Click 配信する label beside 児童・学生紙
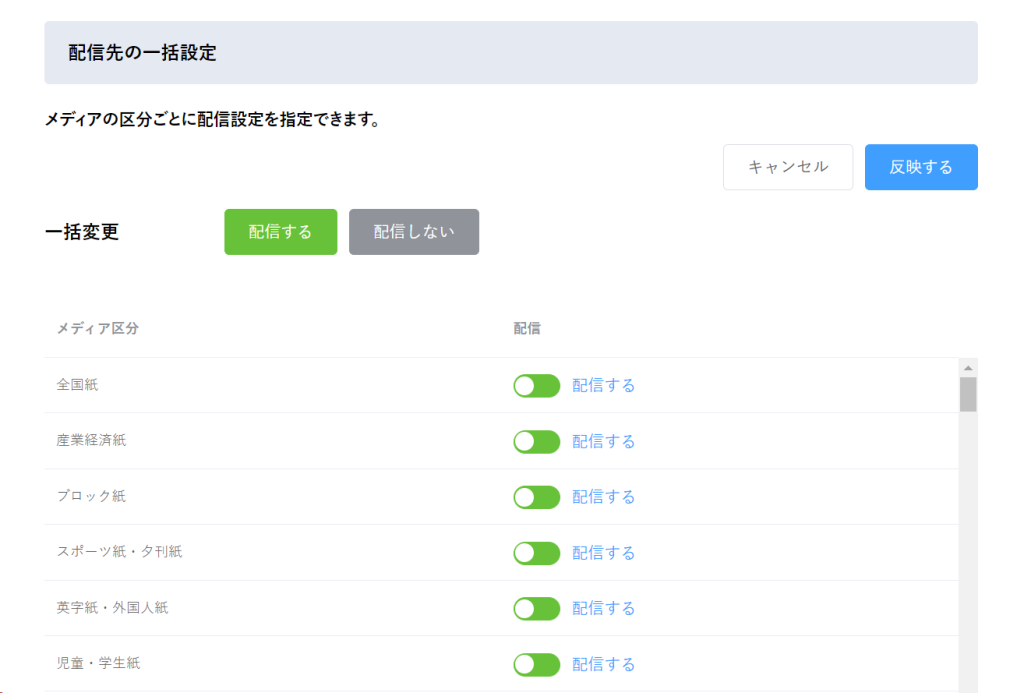Image resolution: width=1024 pixels, height=693 pixels. [603, 664]
